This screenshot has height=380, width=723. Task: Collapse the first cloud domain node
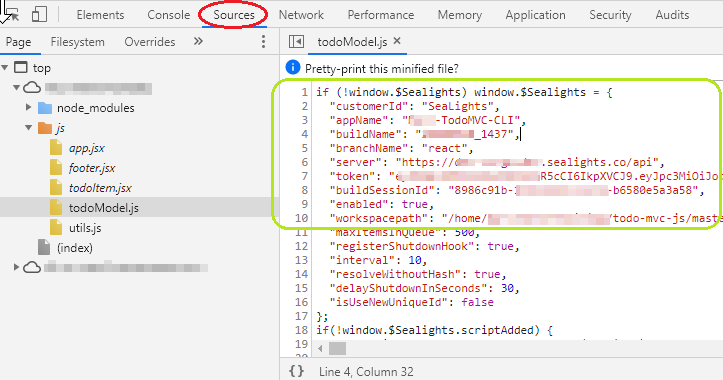17,87
